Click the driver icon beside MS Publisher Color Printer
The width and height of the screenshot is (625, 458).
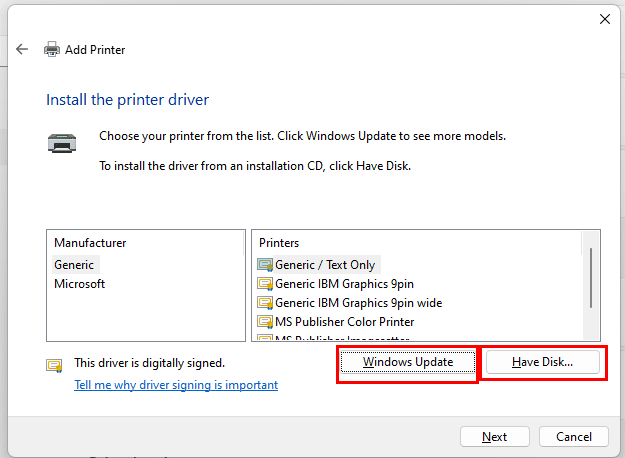point(265,322)
